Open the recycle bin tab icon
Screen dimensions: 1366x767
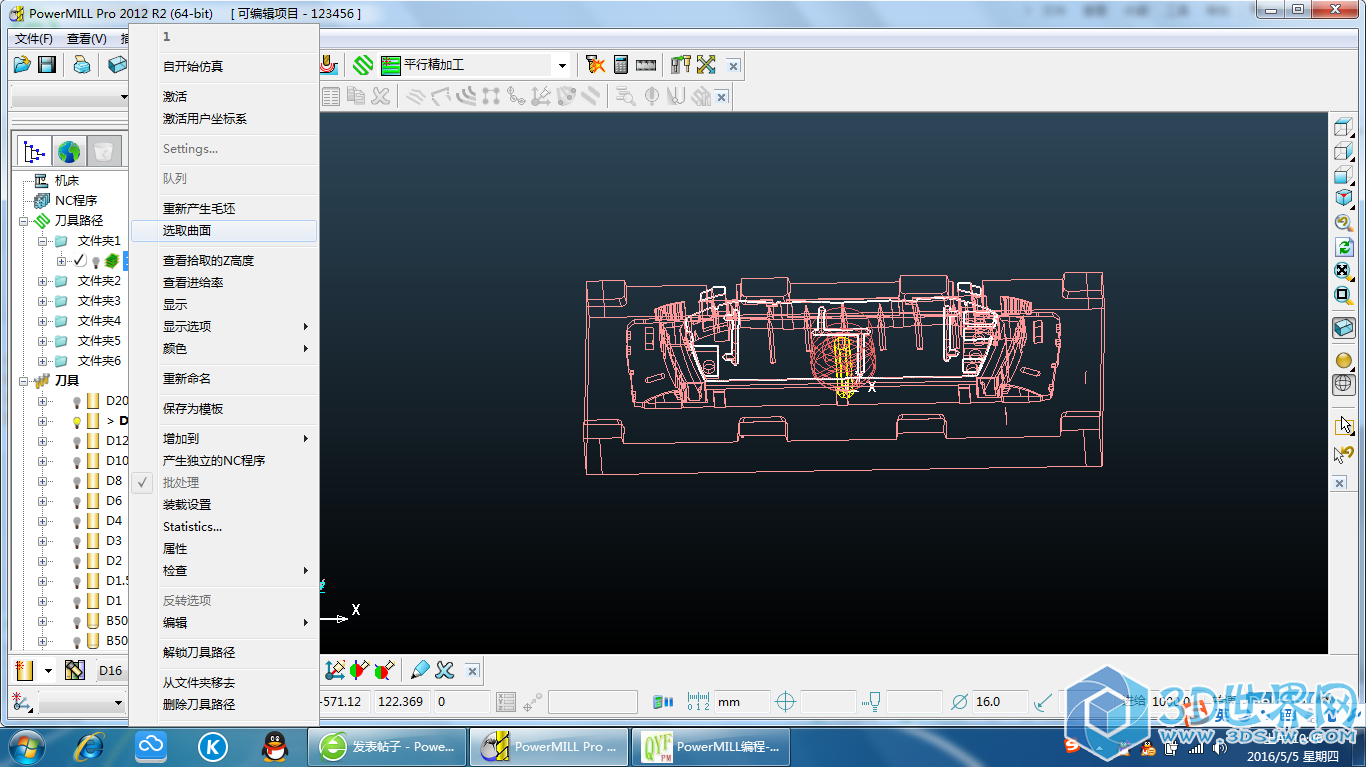[103, 152]
